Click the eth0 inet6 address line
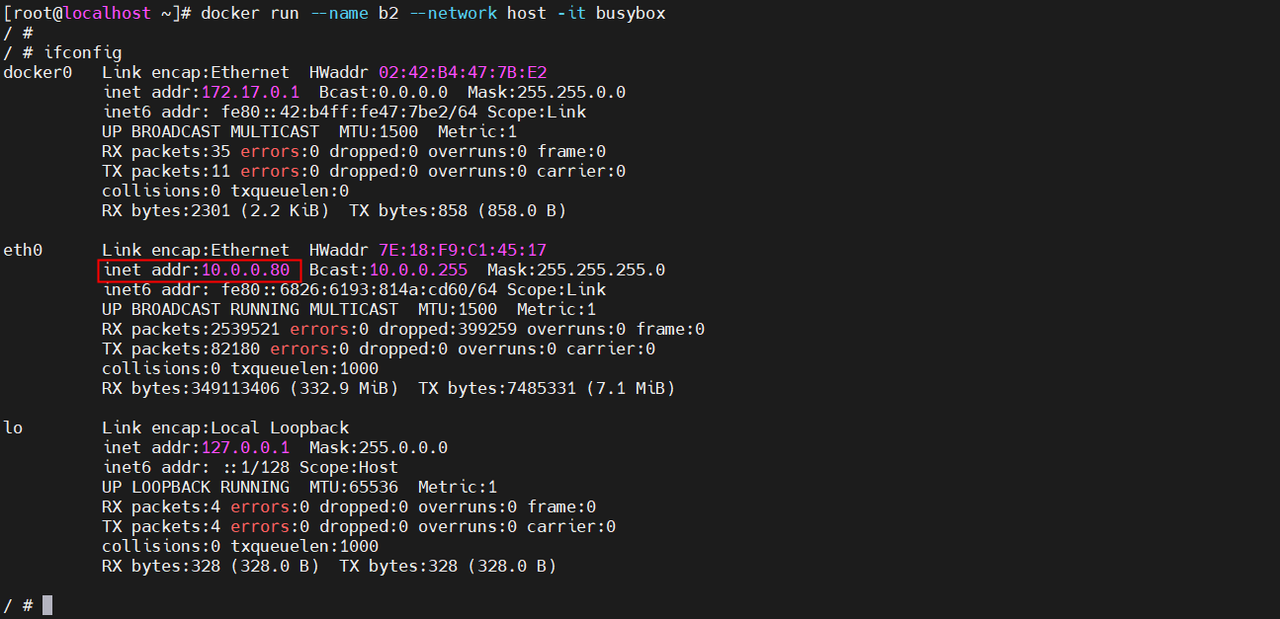This screenshot has width=1280, height=619. coord(354,290)
